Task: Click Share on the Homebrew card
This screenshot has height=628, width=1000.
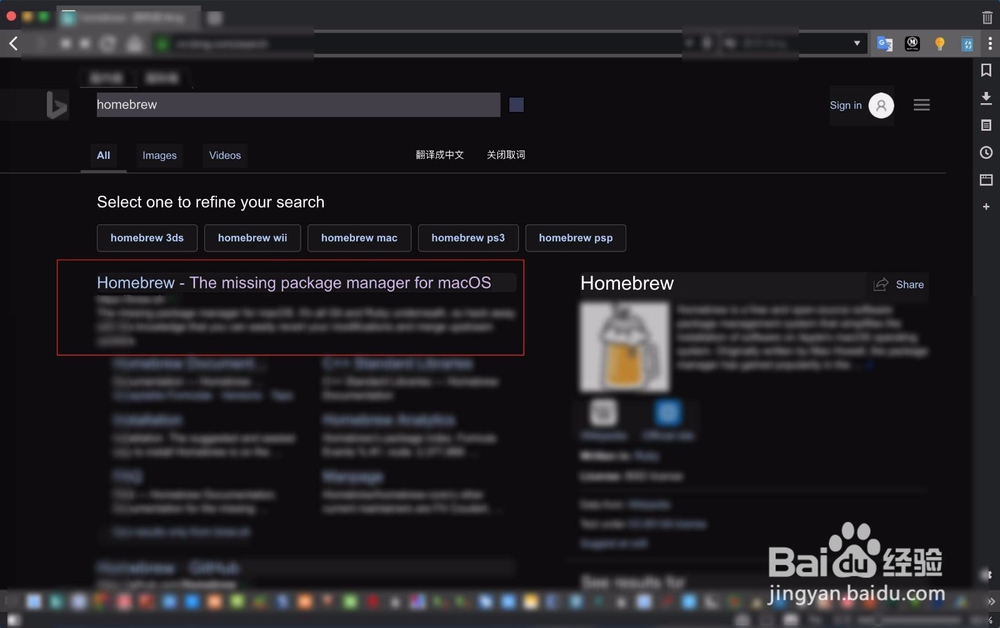Action: coord(909,284)
